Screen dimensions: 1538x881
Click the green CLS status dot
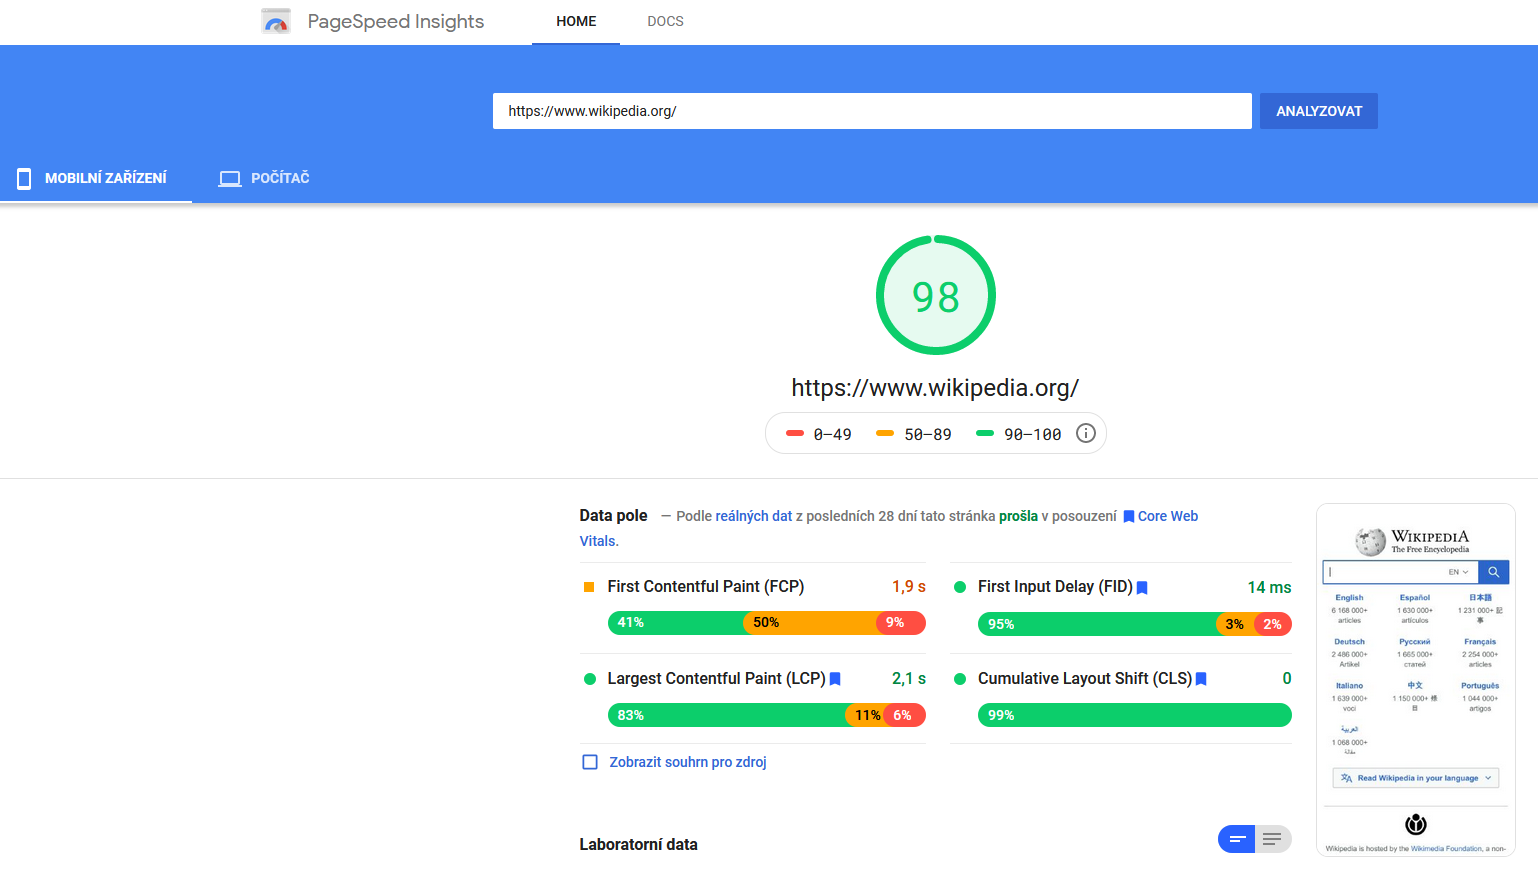[x=960, y=679]
